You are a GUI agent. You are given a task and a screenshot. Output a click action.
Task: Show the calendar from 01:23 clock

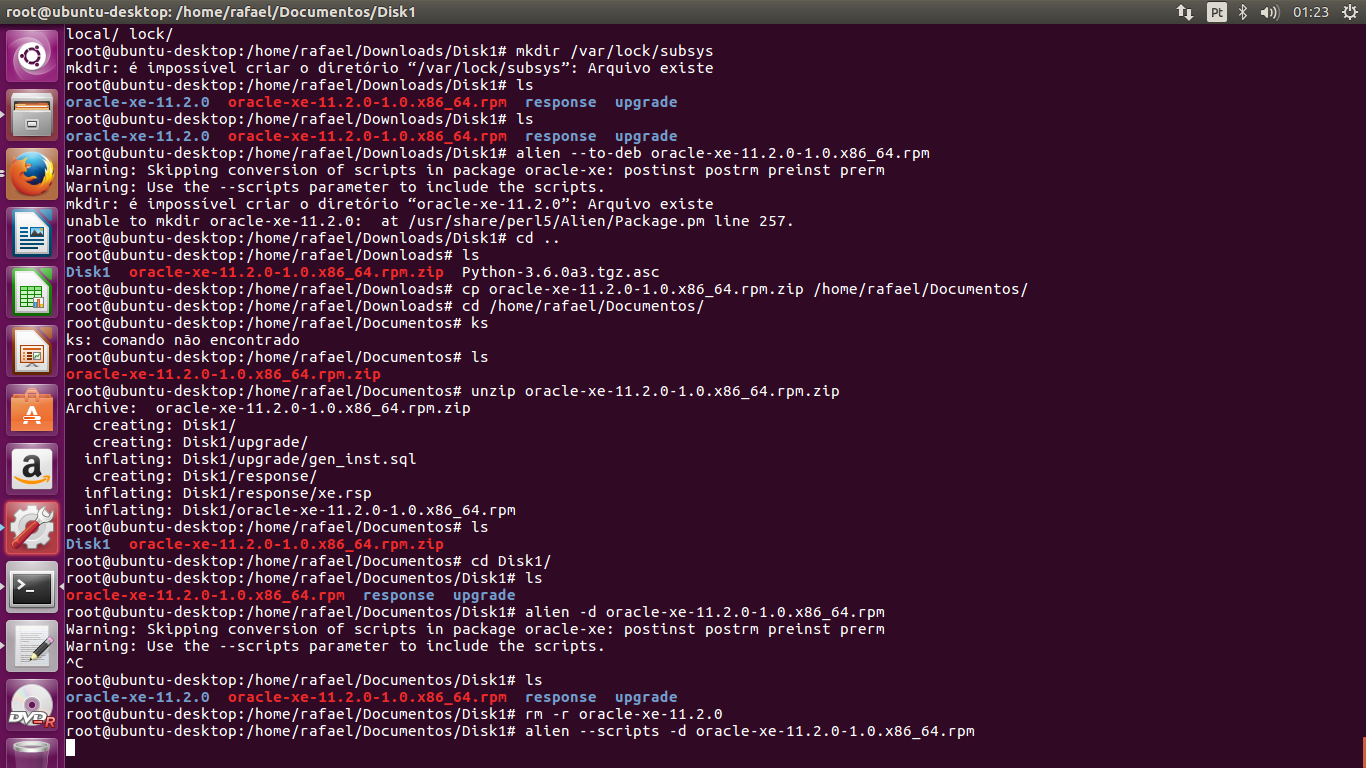coord(1310,12)
